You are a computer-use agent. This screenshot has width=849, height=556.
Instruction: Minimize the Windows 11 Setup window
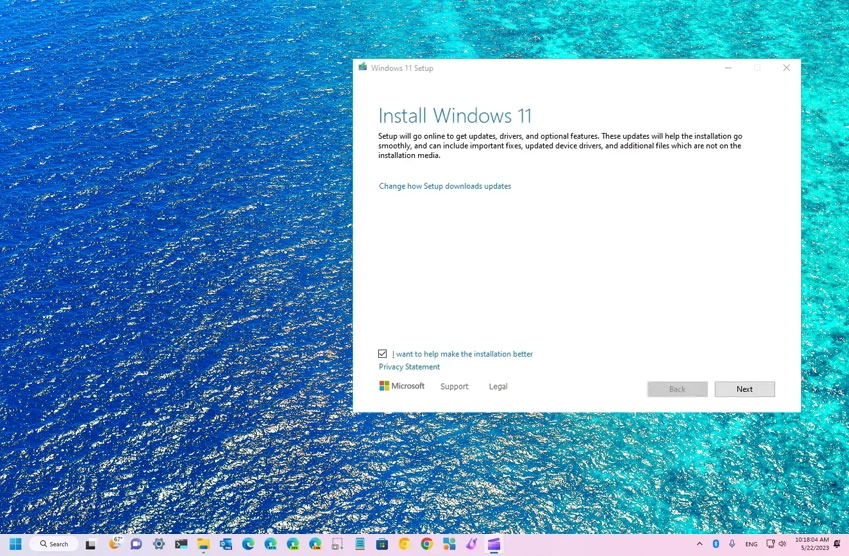[728, 68]
